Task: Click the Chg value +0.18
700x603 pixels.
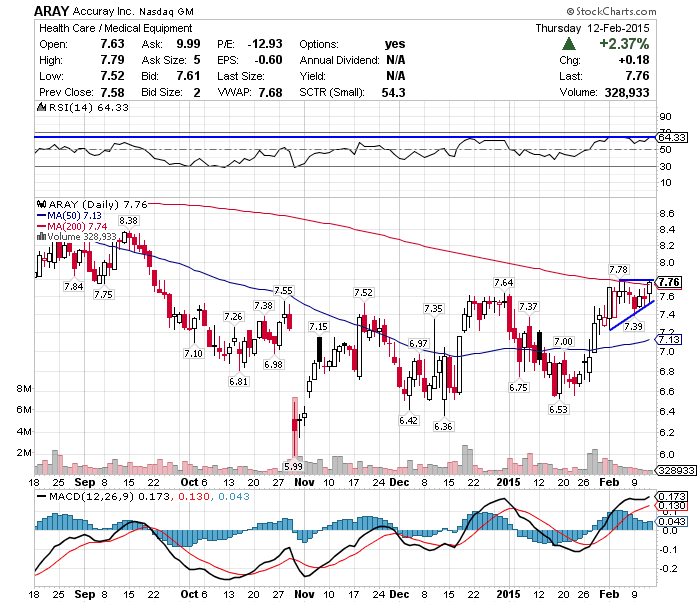Action: [634, 60]
